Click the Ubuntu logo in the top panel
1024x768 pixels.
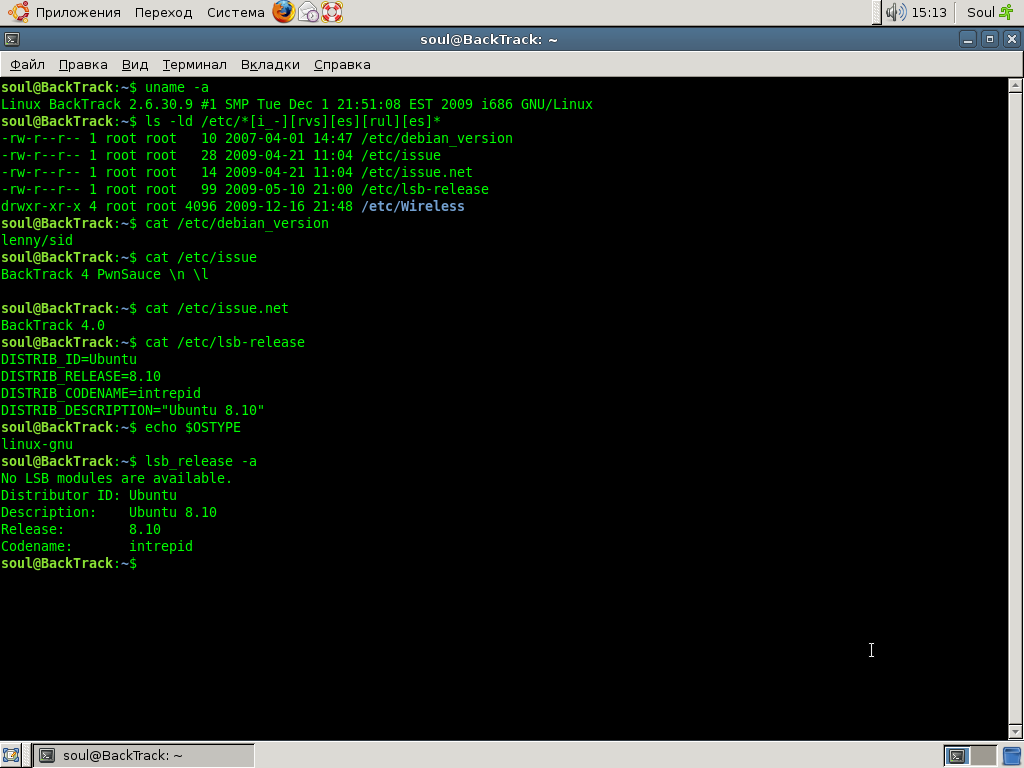(x=18, y=12)
